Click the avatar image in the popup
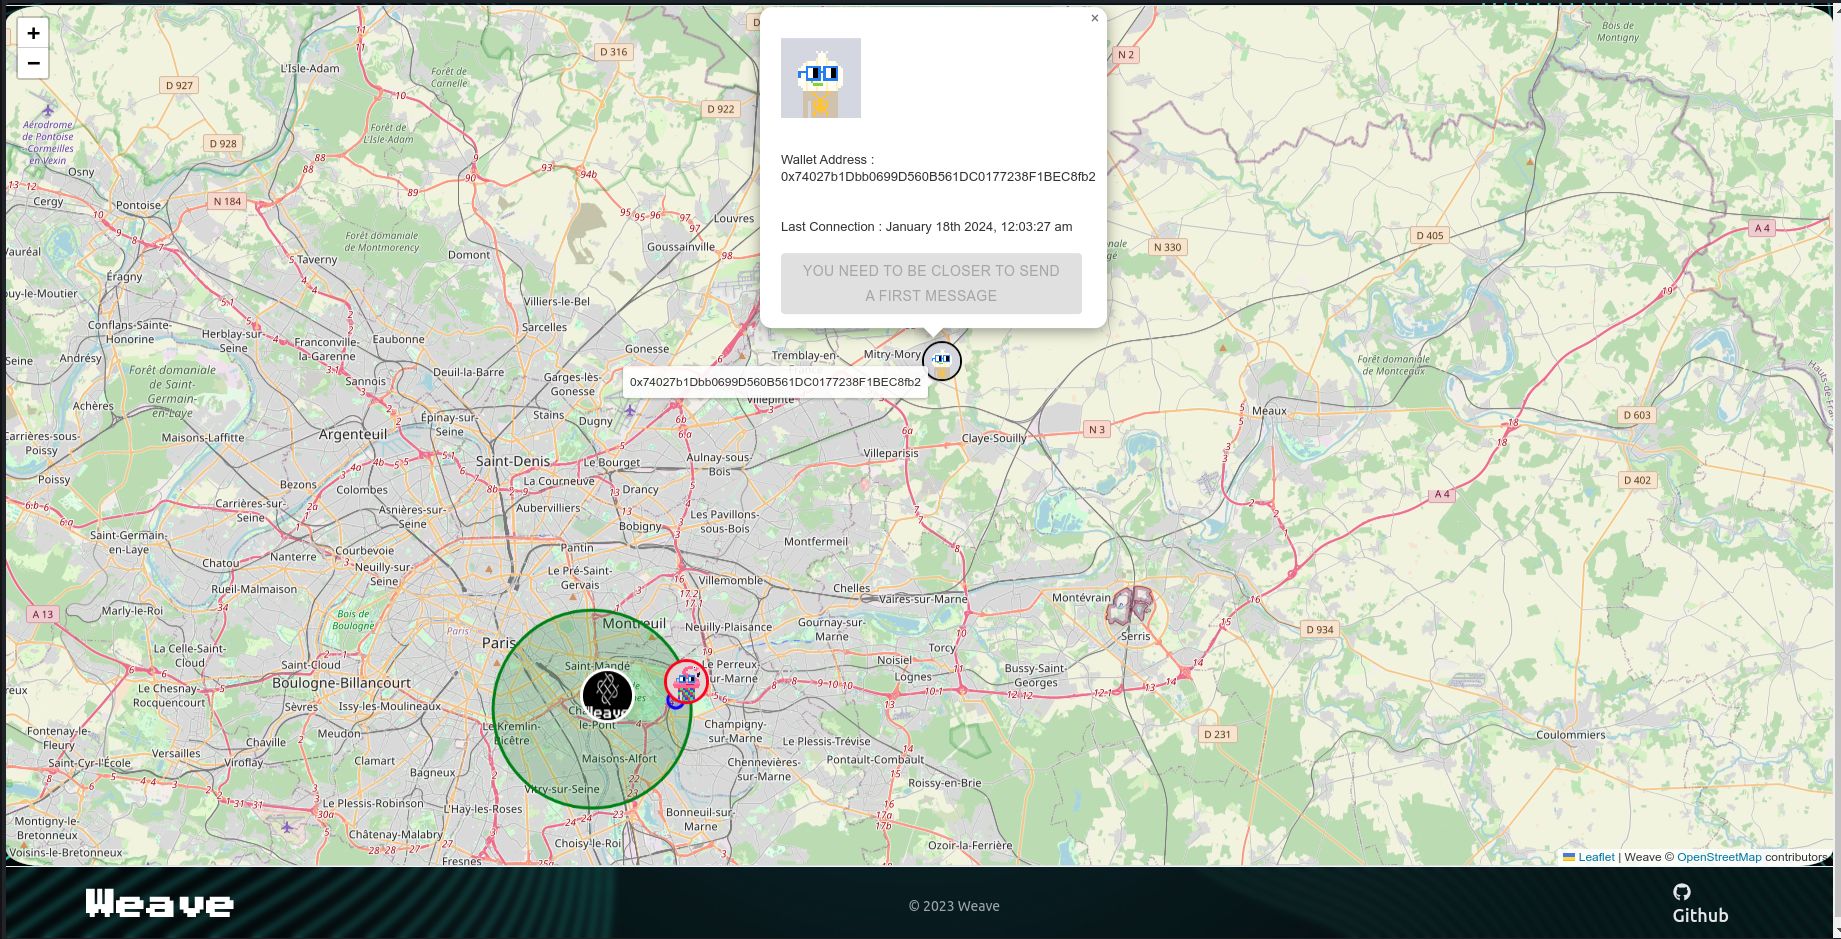Image resolution: width=1841 pixels, height=939 pixels. [x=820, y=78]
